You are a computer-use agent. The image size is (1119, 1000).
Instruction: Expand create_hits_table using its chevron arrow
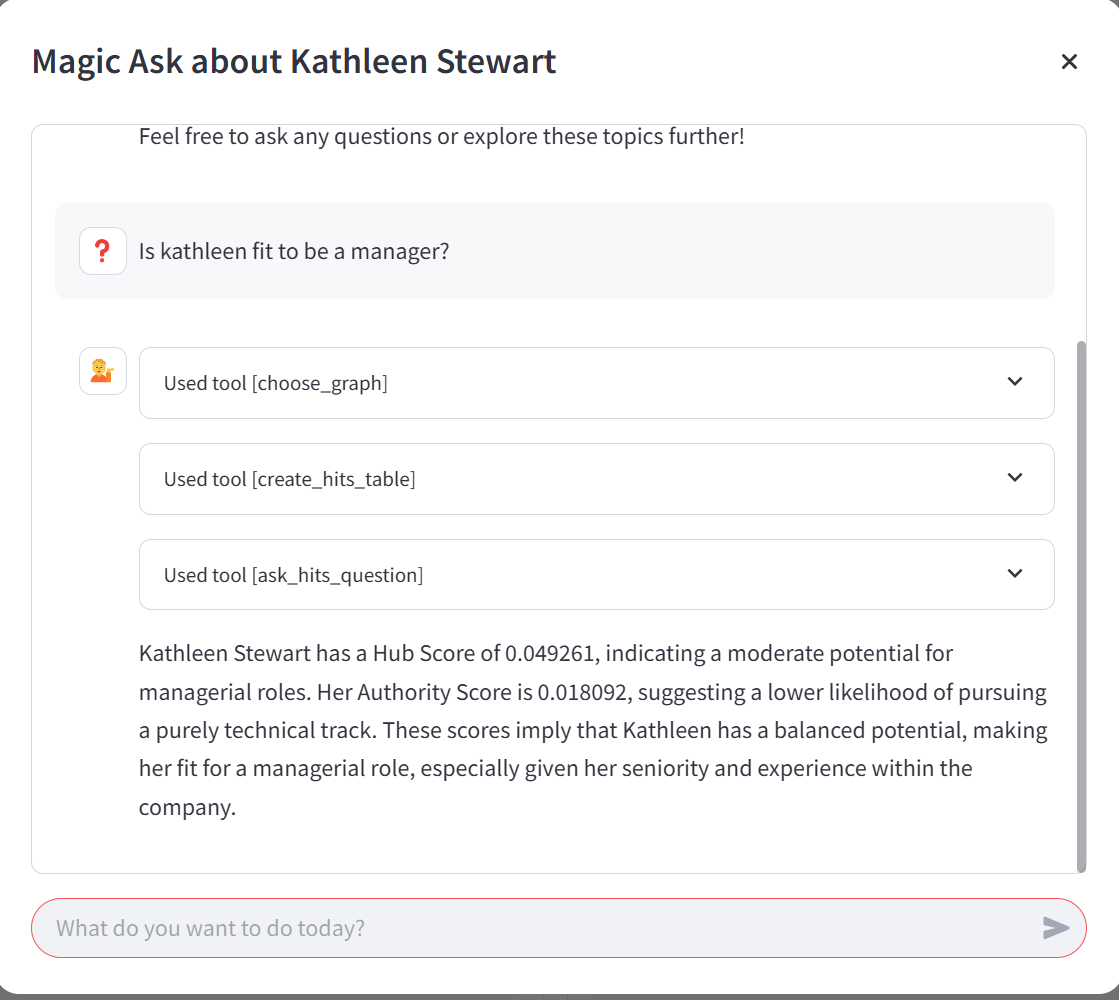1015,478
